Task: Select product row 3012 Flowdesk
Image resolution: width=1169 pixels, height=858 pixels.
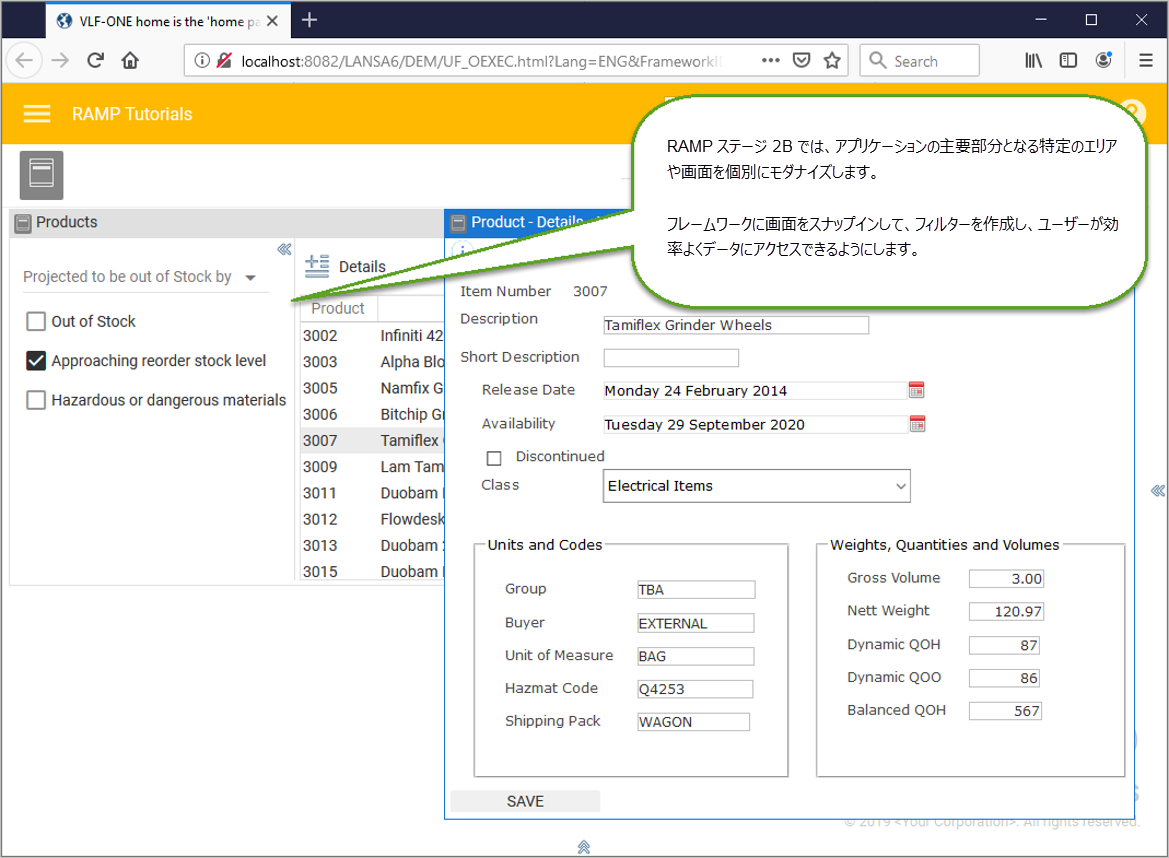Action: coord(373,519)
